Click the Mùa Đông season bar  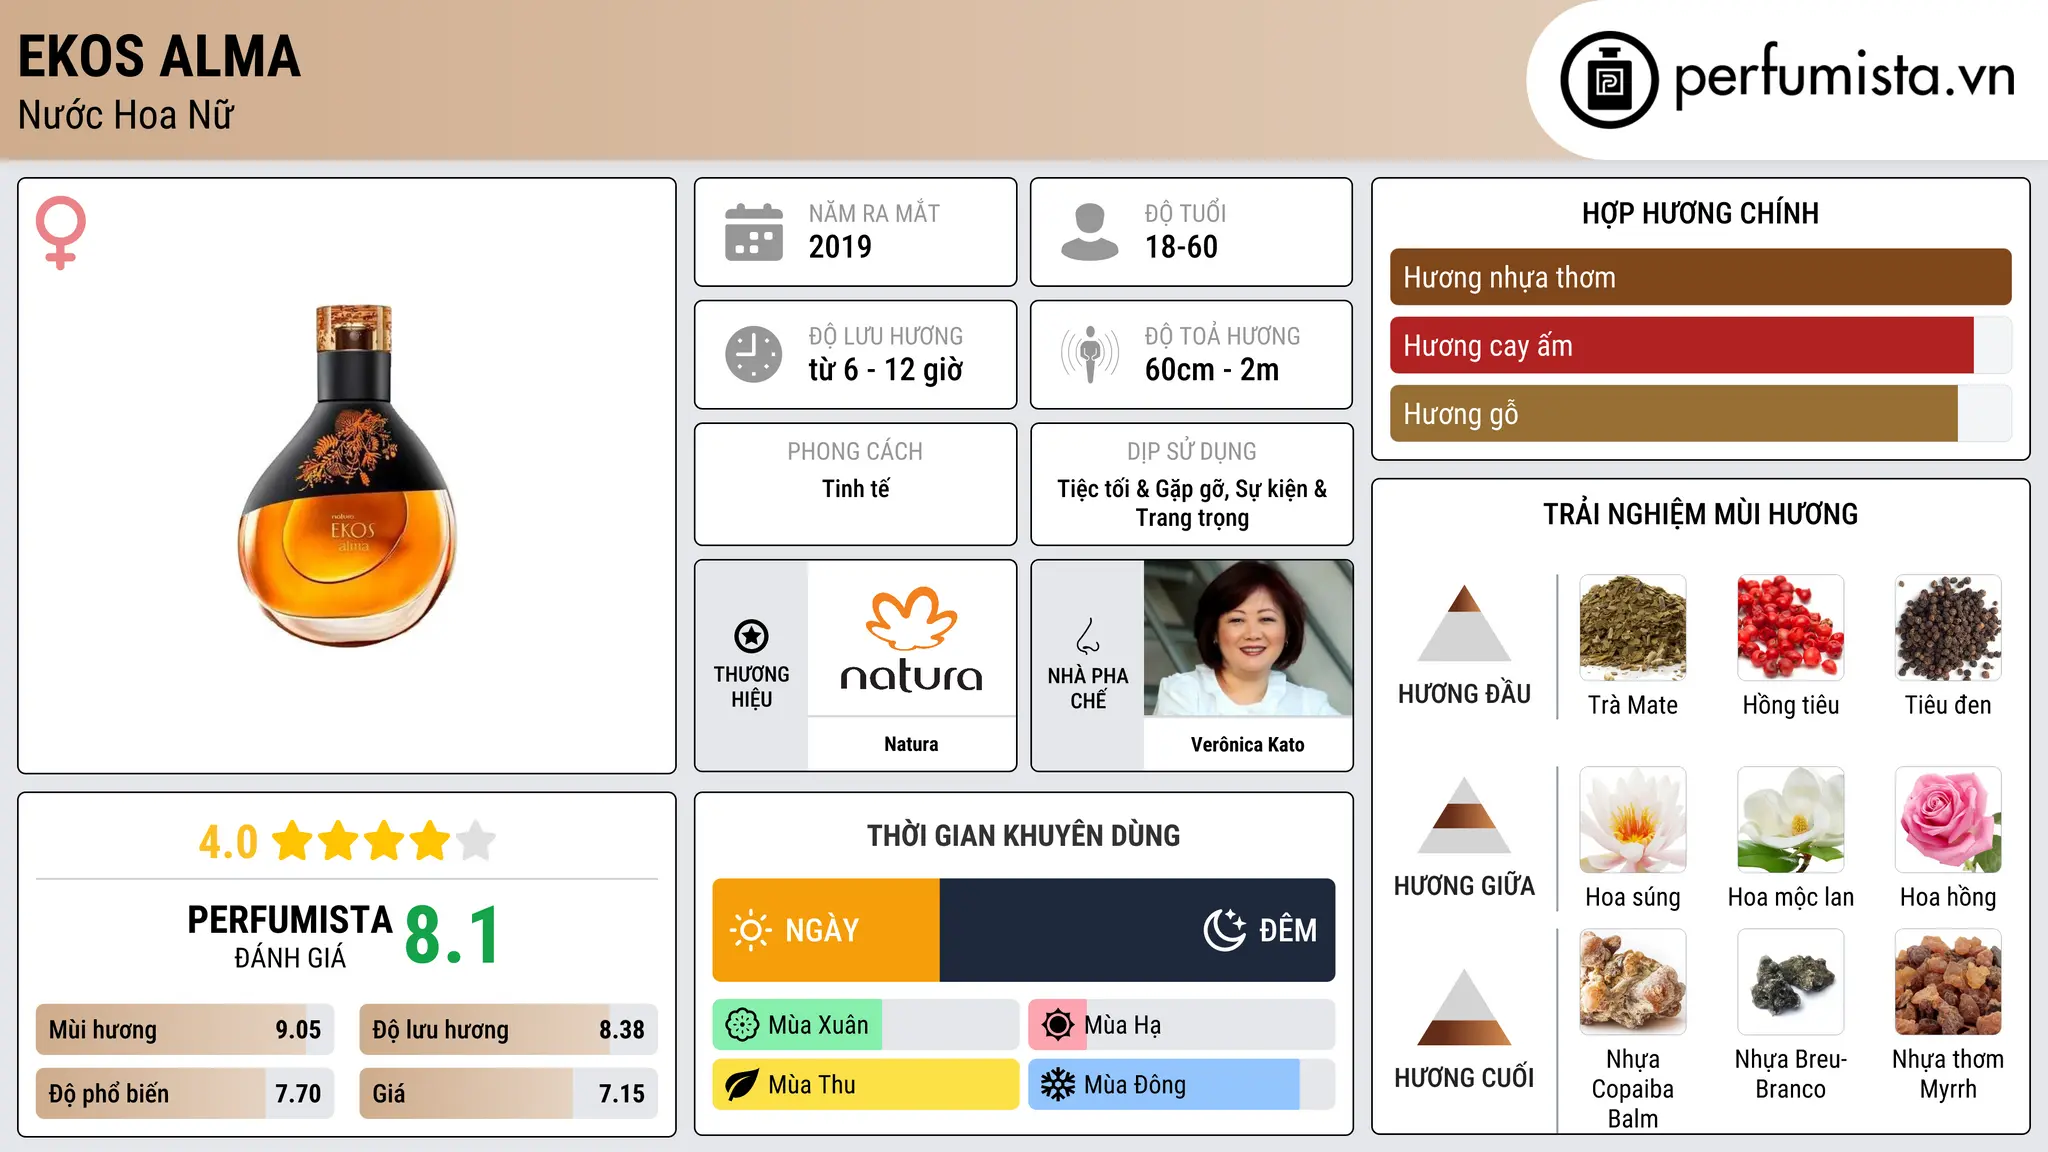[1182, 1085]
